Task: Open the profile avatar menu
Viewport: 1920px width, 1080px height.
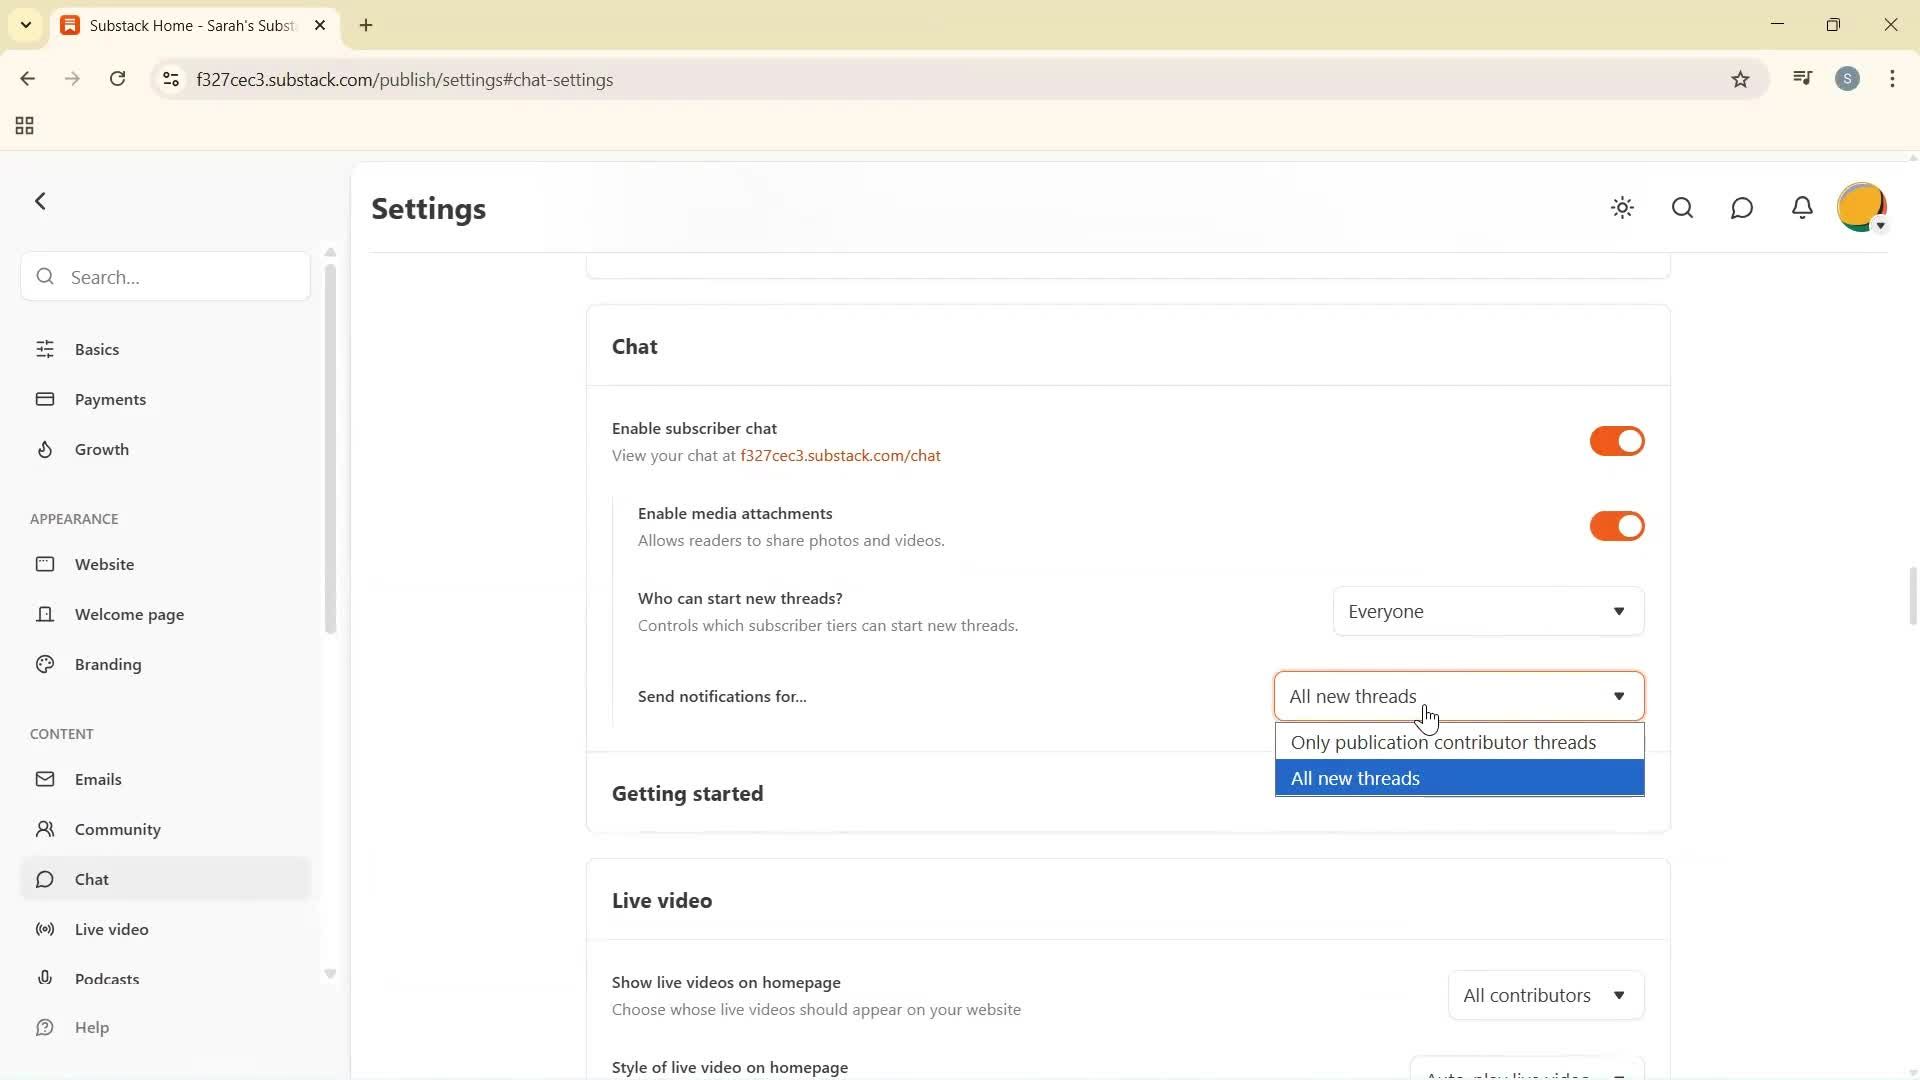Action: [x=1862, y=208]
